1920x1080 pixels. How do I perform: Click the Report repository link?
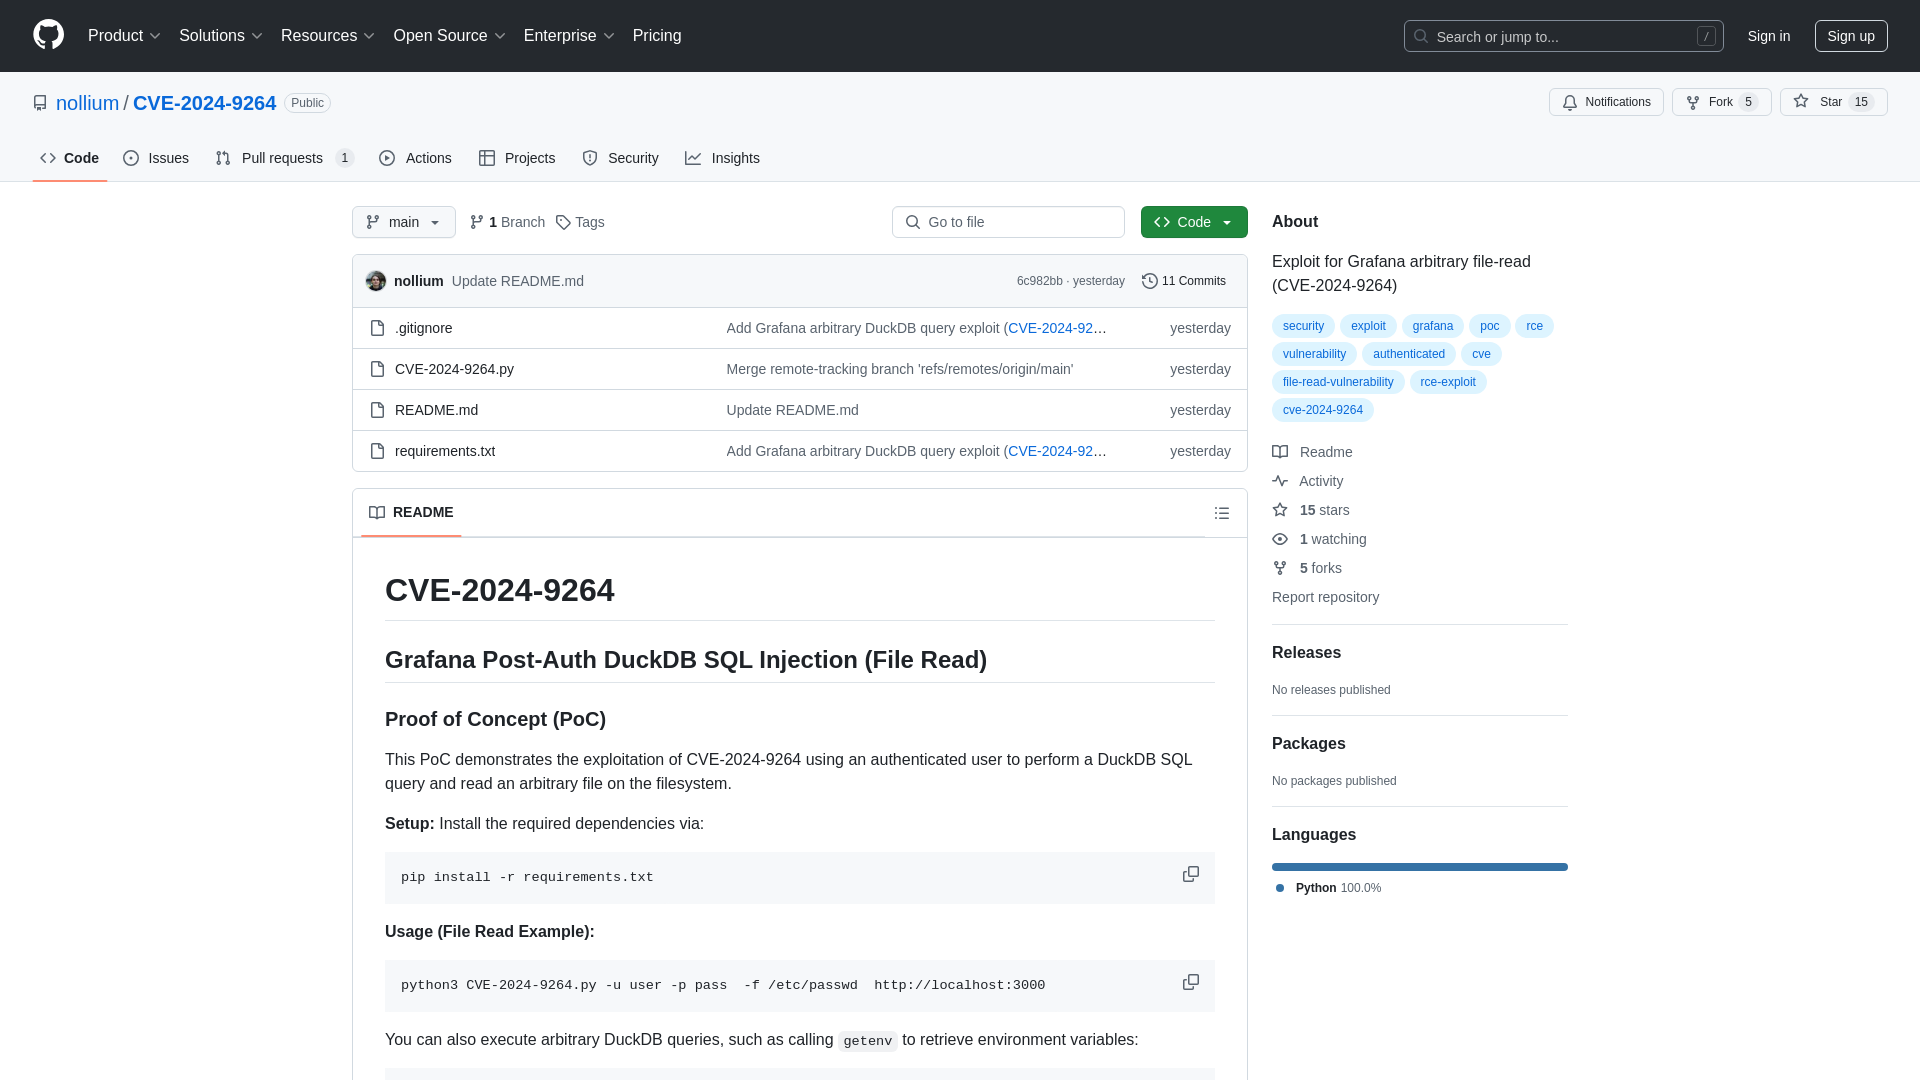[x=1325, y=597]
